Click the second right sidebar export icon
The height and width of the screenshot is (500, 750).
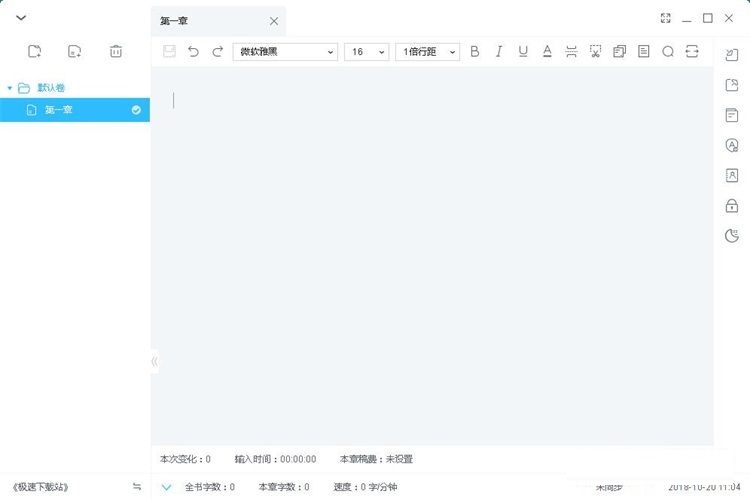pos(732,85)
